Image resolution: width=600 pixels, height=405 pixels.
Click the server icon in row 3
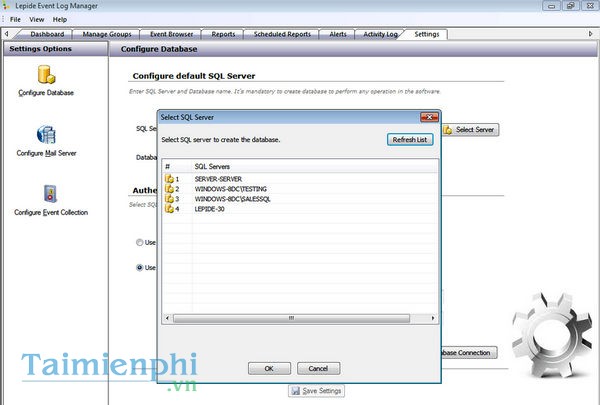[169, 199]
